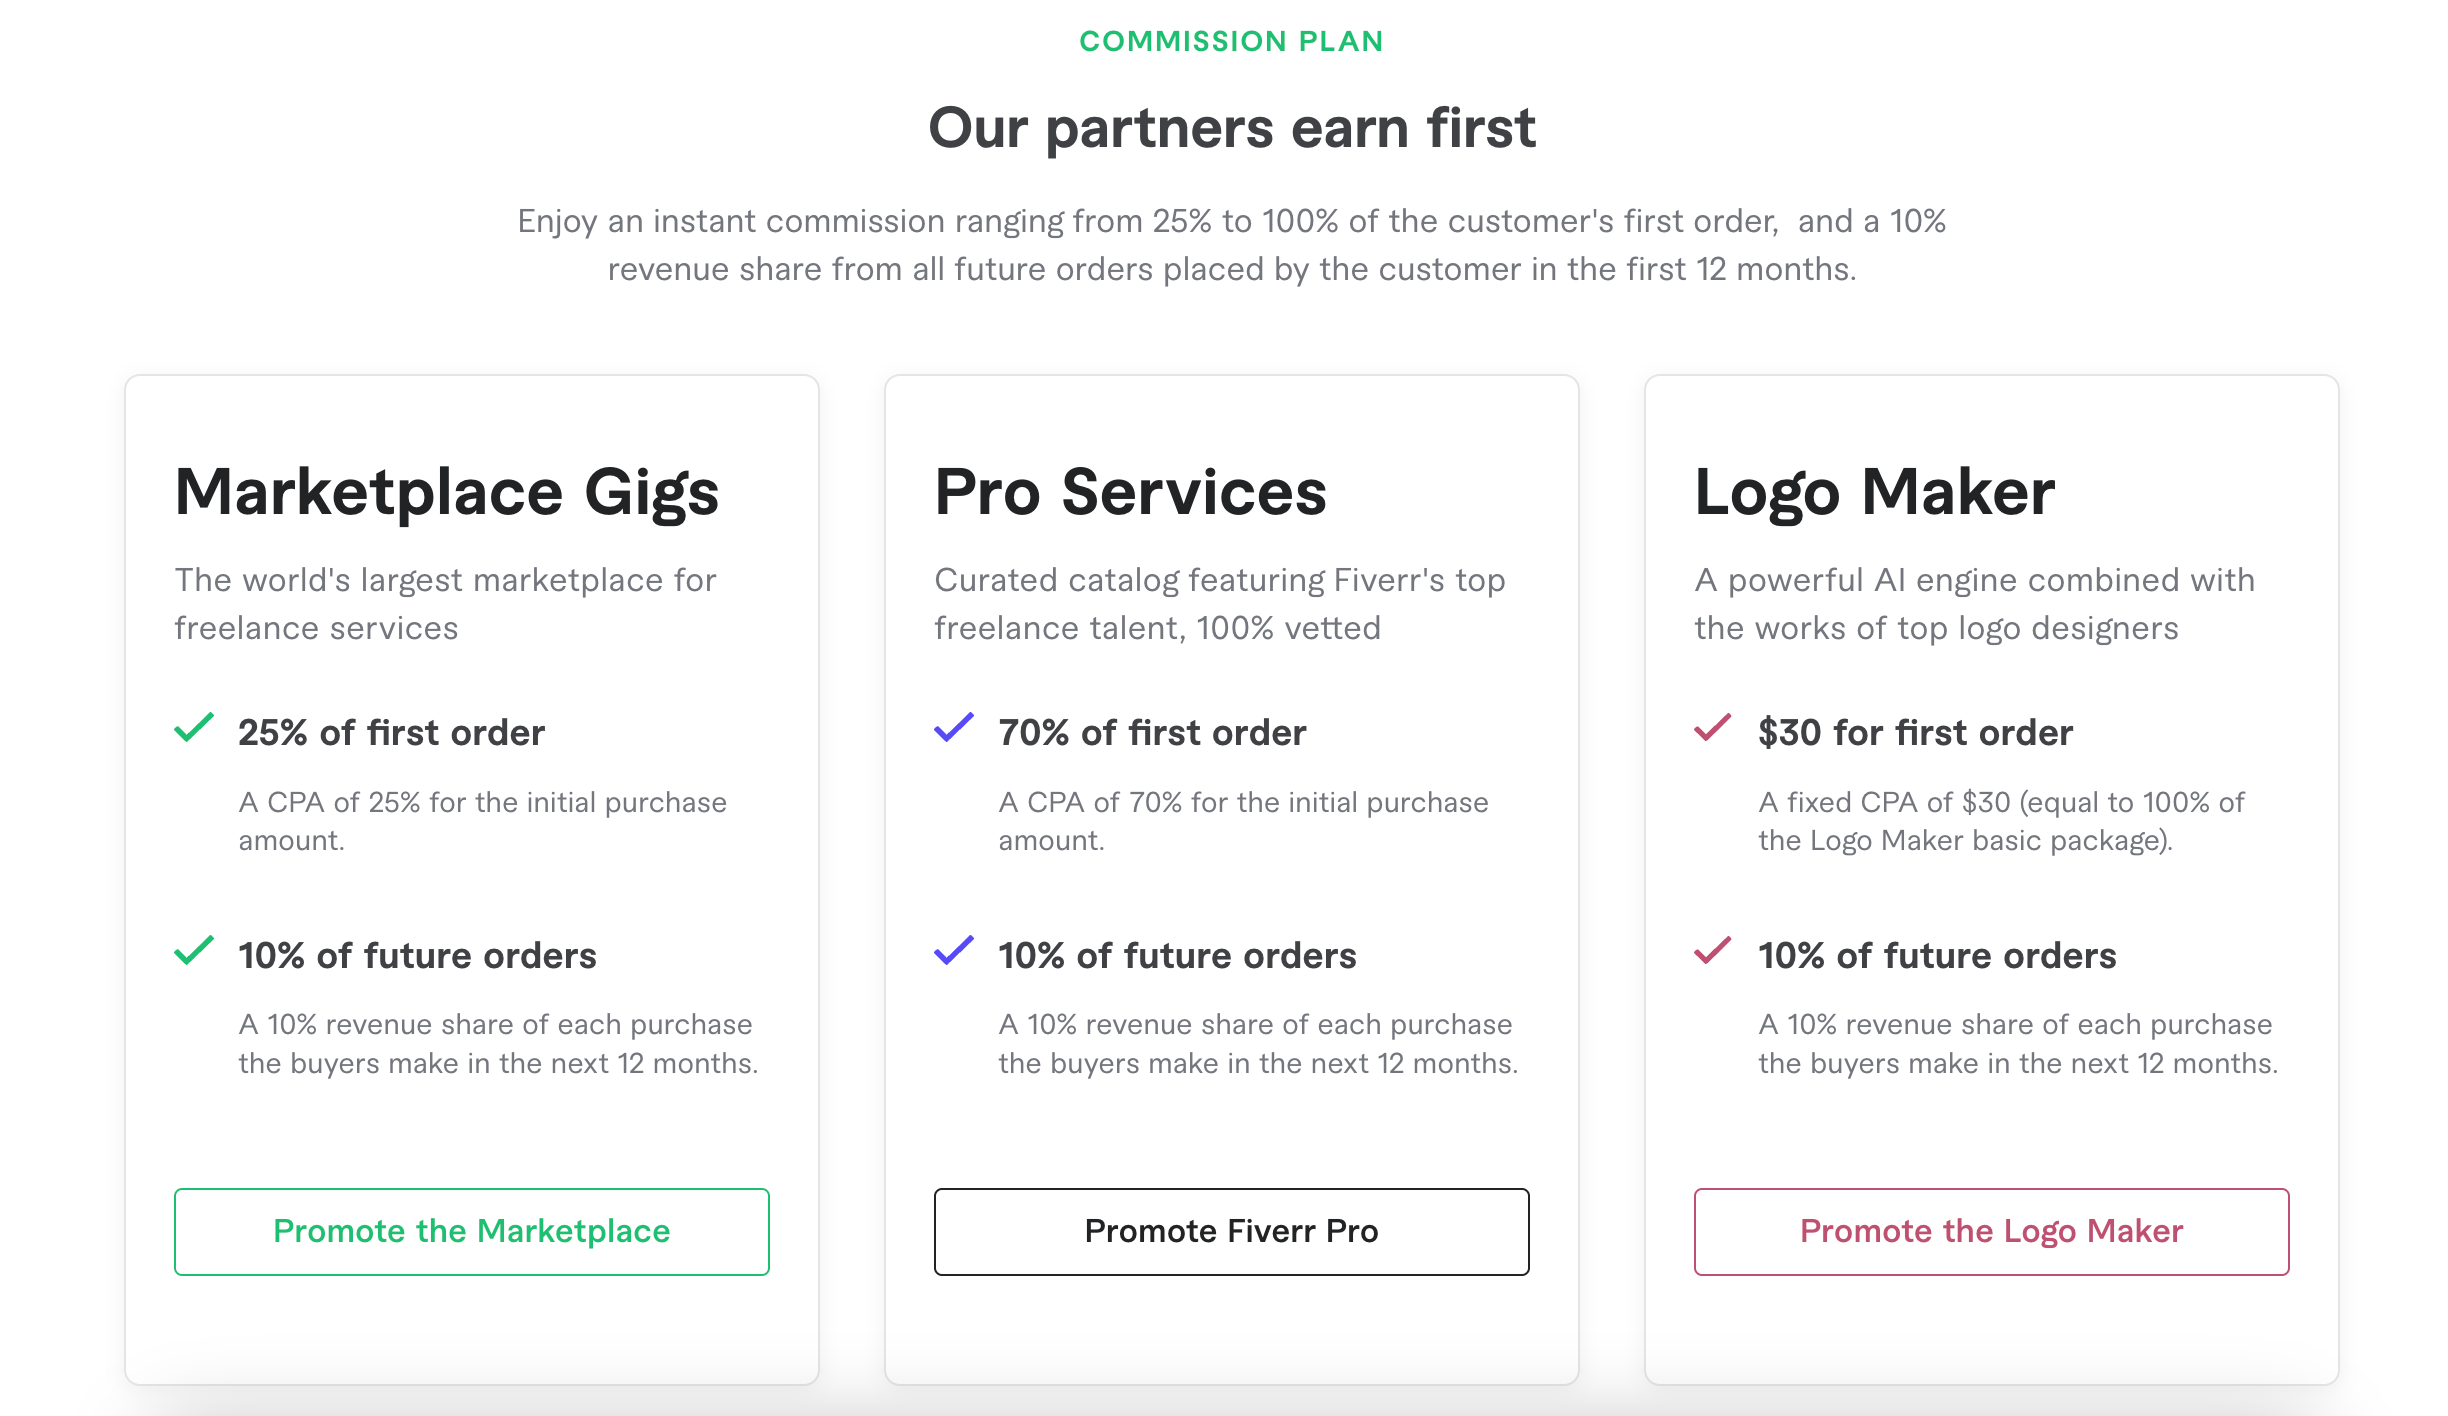This screenshot has height=1416, width=2448.
Task: Click the $30 for first order heading
Action: (x=1916, y=733)
